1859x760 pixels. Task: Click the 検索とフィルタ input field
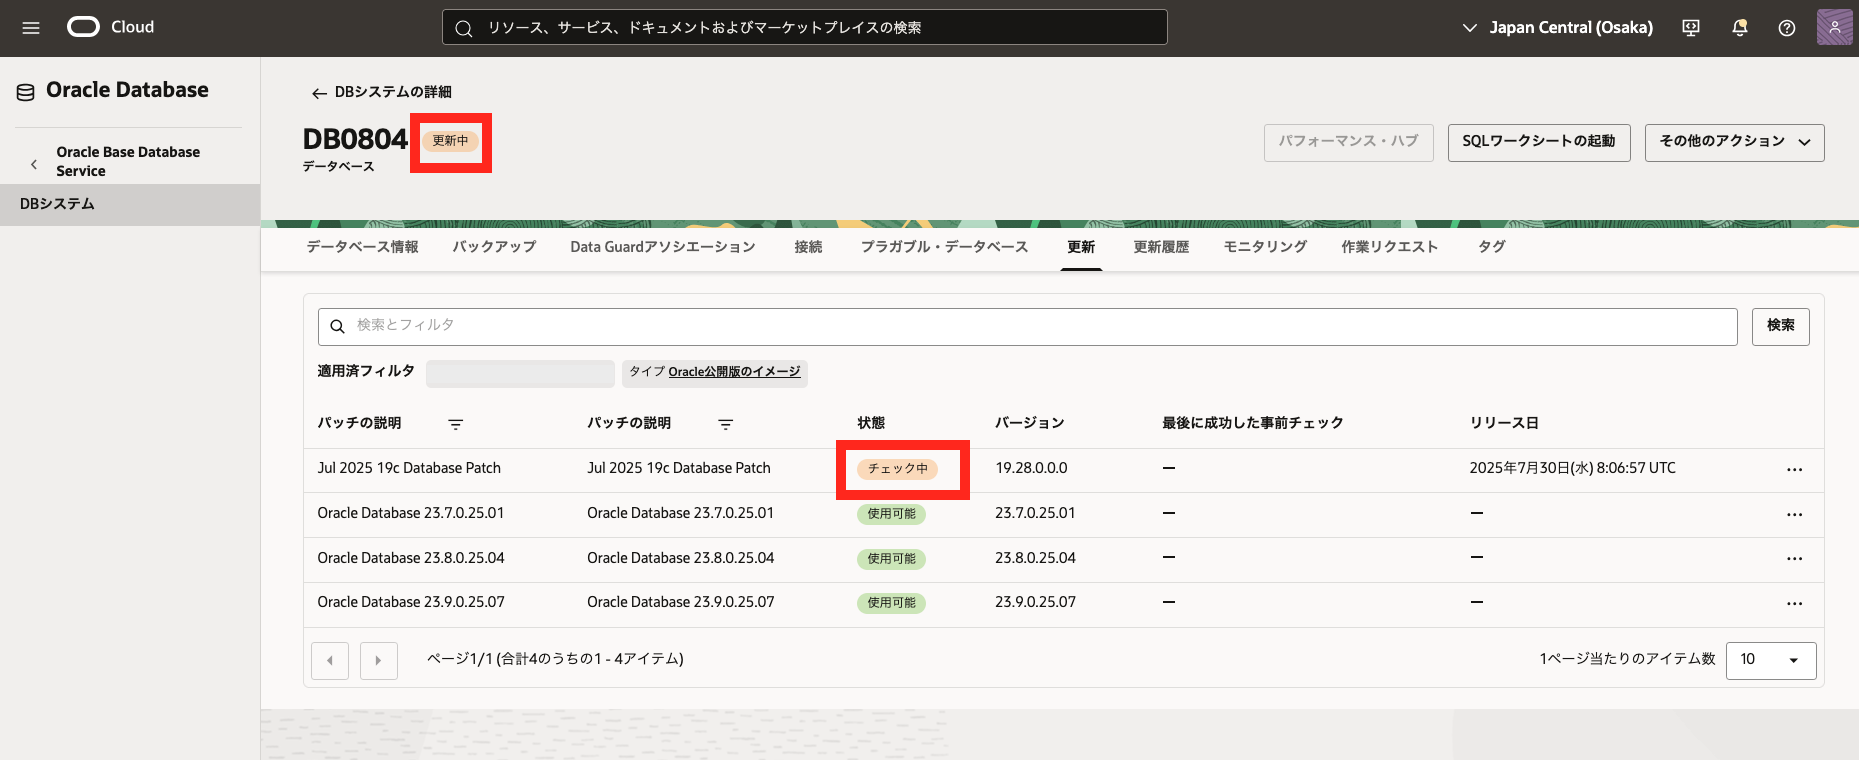(1030, 326)
